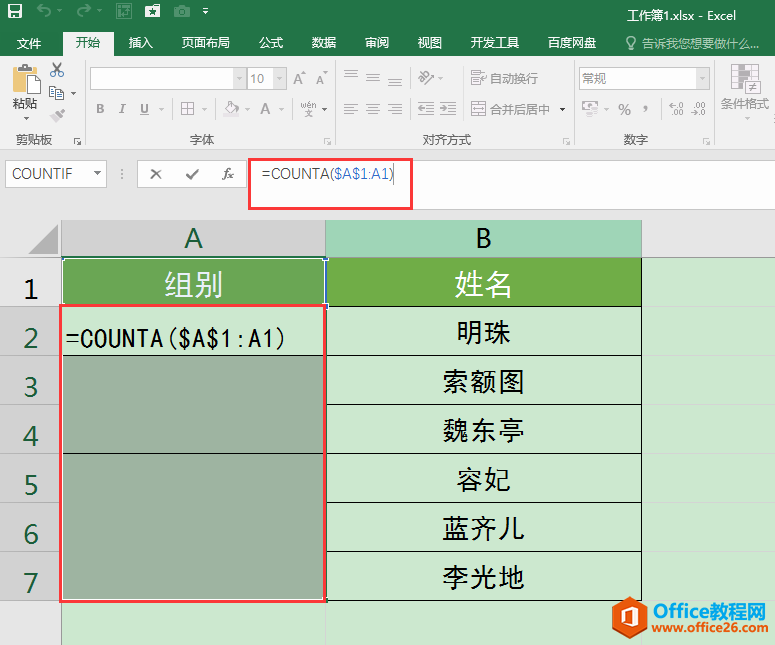Open the Customize Quick Access Toolbar arrow
775x645 pixels.
click(x=206, y=11)
